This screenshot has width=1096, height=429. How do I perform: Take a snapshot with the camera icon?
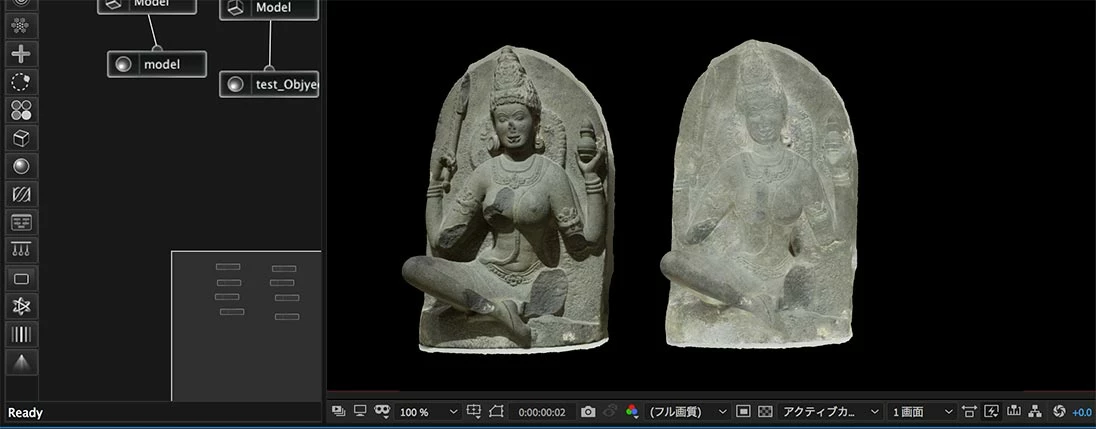click(x=589, y=412)
